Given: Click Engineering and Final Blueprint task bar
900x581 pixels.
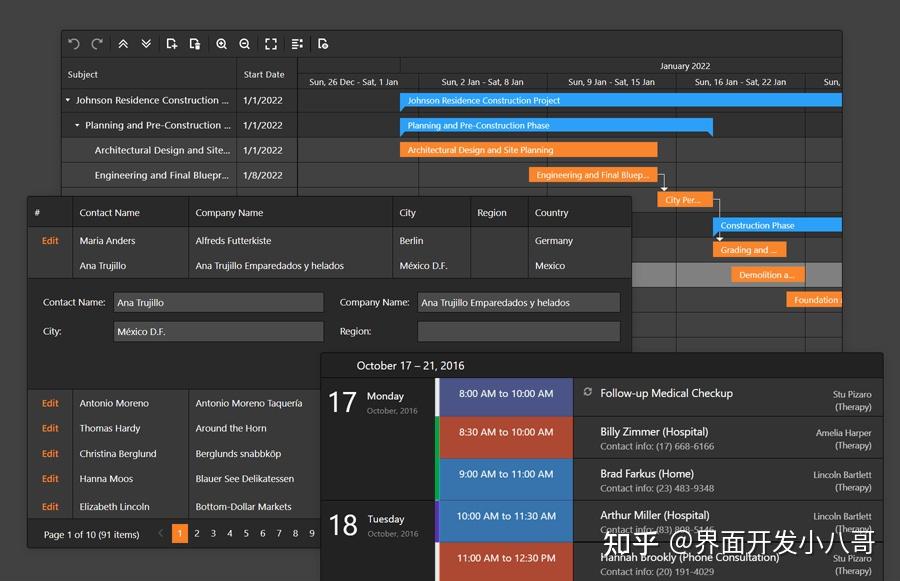Looking at the screenshot, I should coord(593,175).
